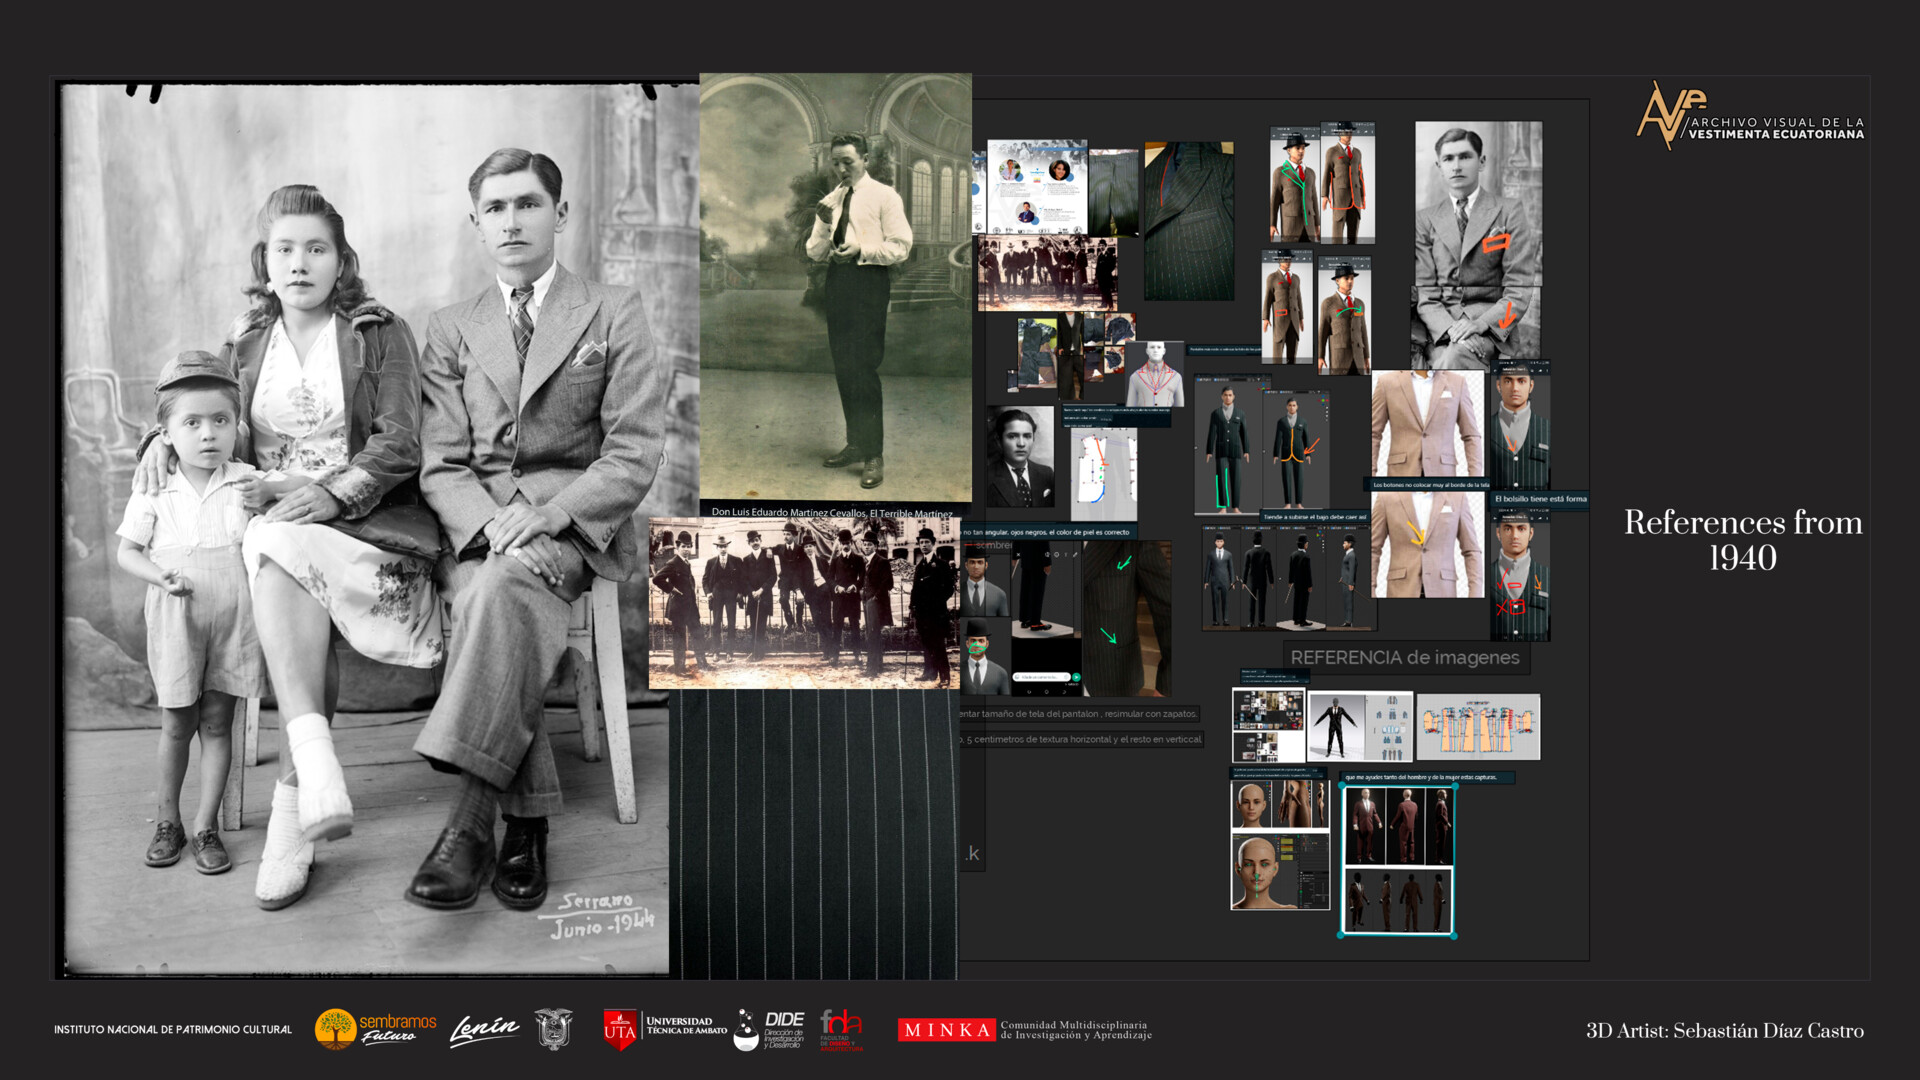Click the REFERENCIA de imagenes label
Viewport: 1920px width, 1080px height.
1404,658
